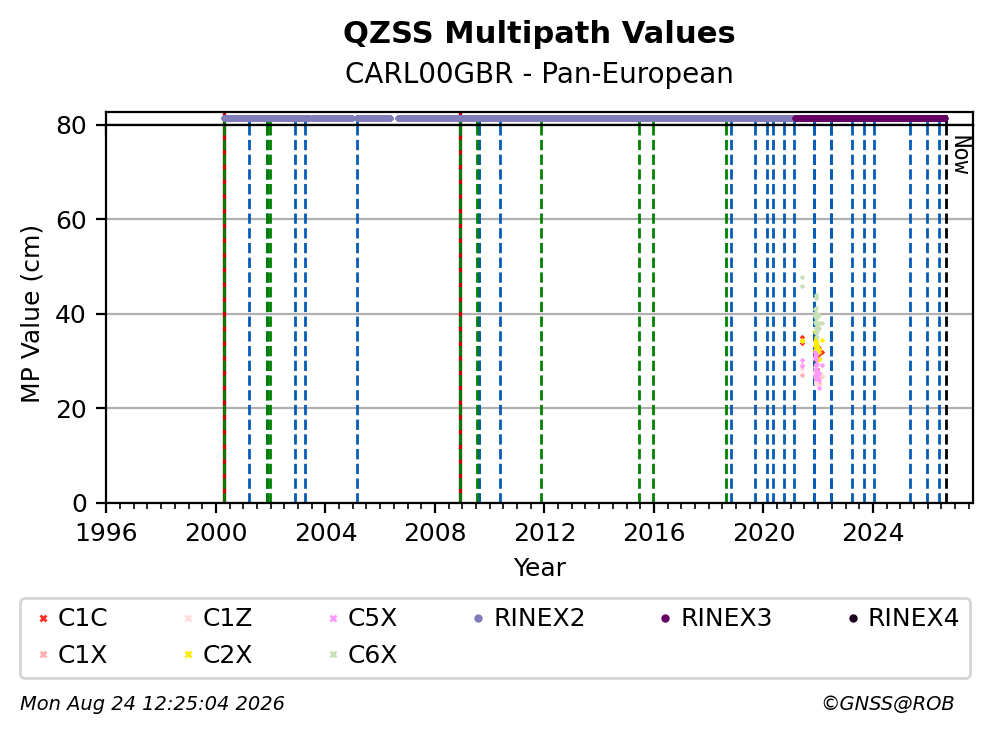Image resolution: width=992 pixels, height=734 pixels.
Task: Click the C1C red legend marker
Action: (43, 618)
